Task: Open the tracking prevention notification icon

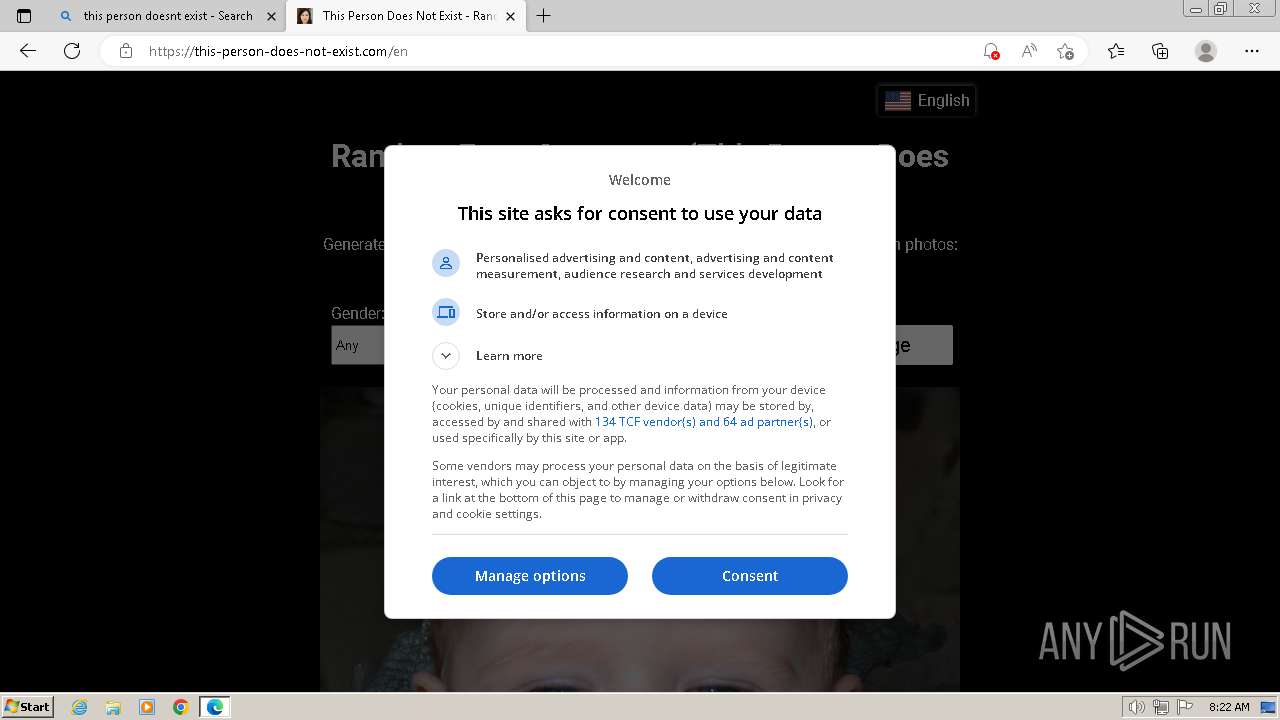Action: 990,51
